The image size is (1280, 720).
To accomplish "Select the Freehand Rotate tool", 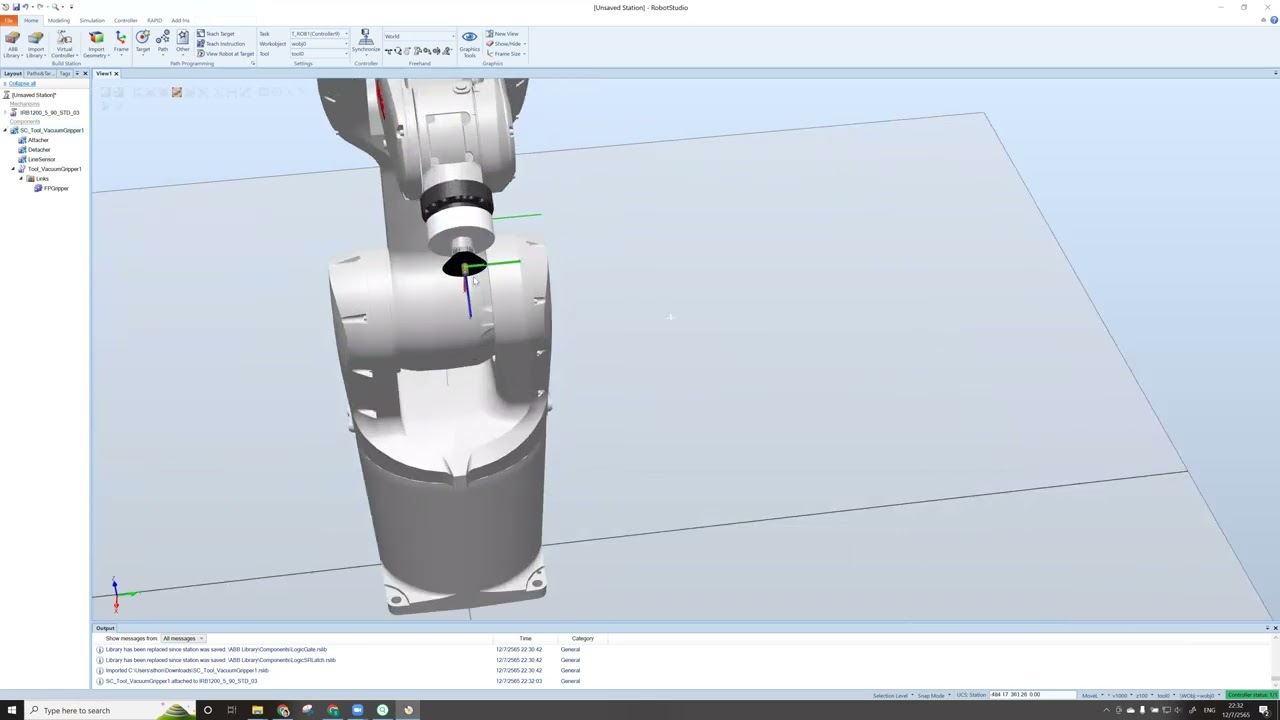I will 398,51.
